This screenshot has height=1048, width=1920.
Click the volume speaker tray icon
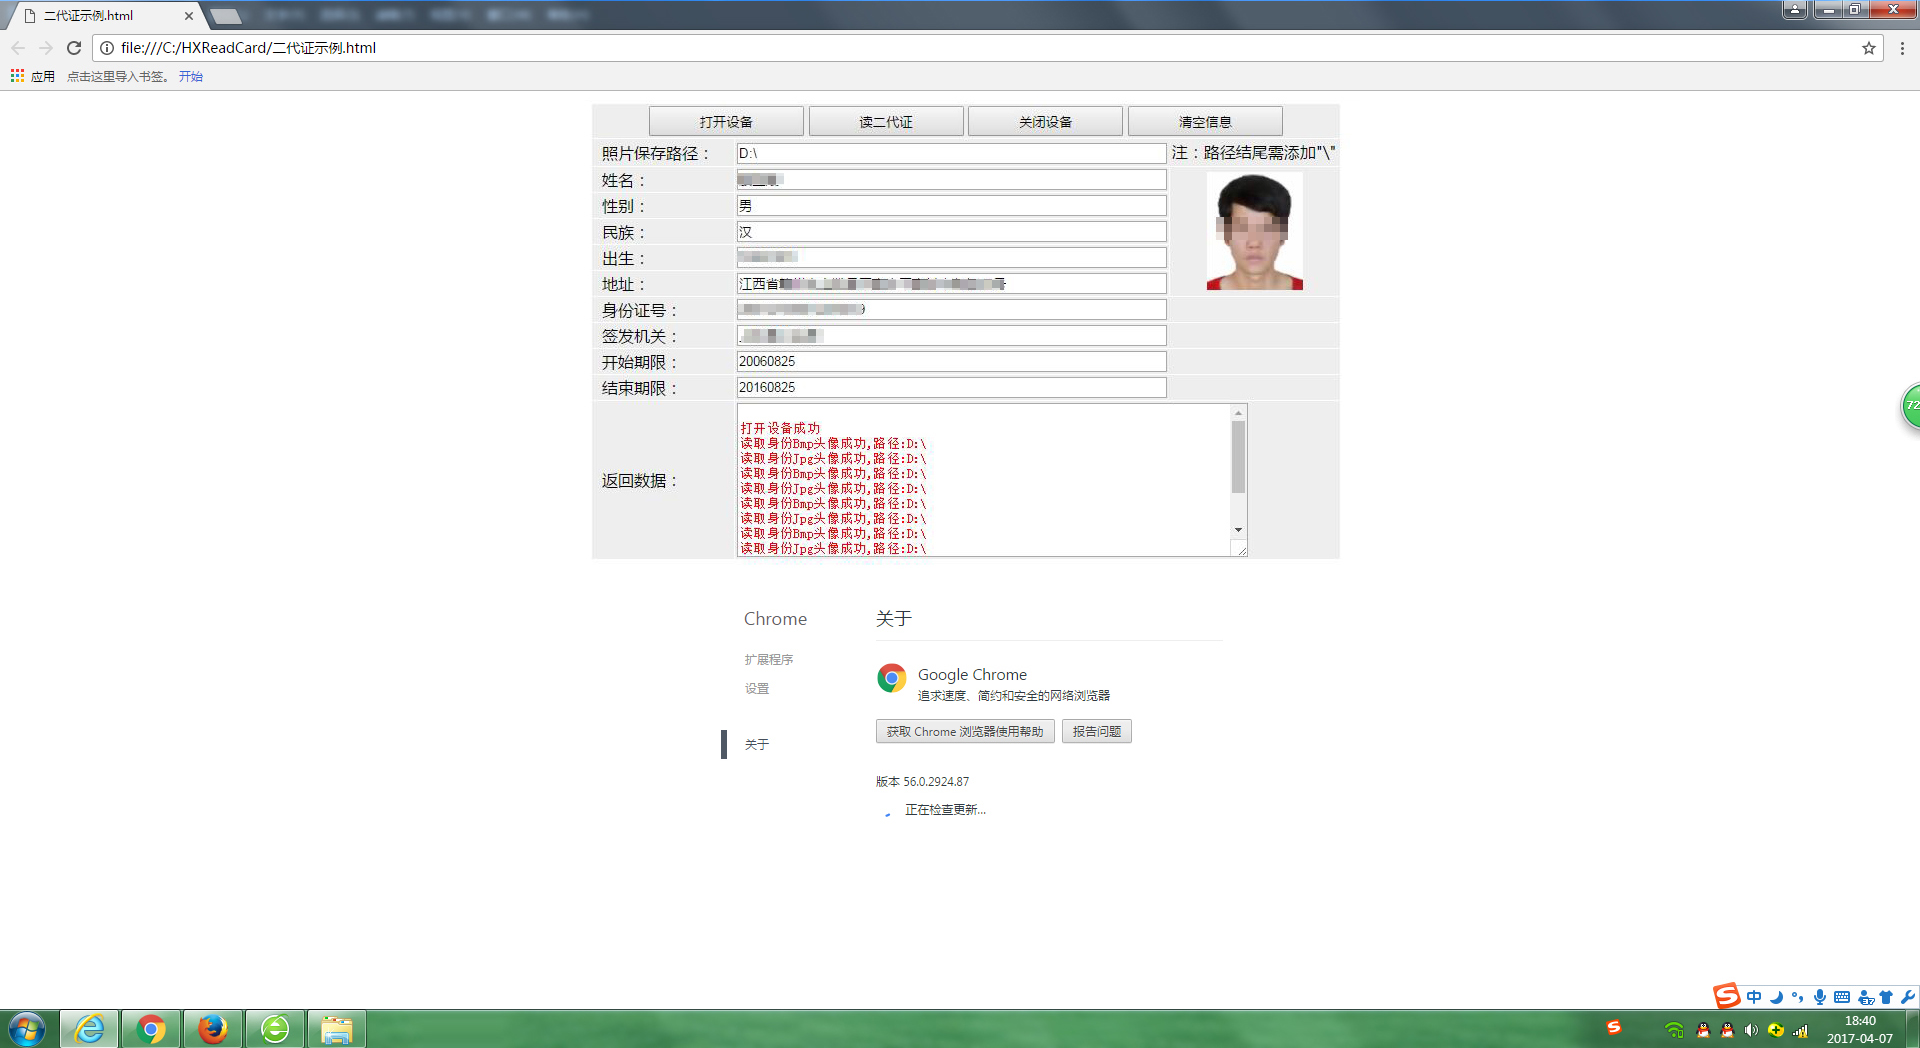point(1751,1030)
